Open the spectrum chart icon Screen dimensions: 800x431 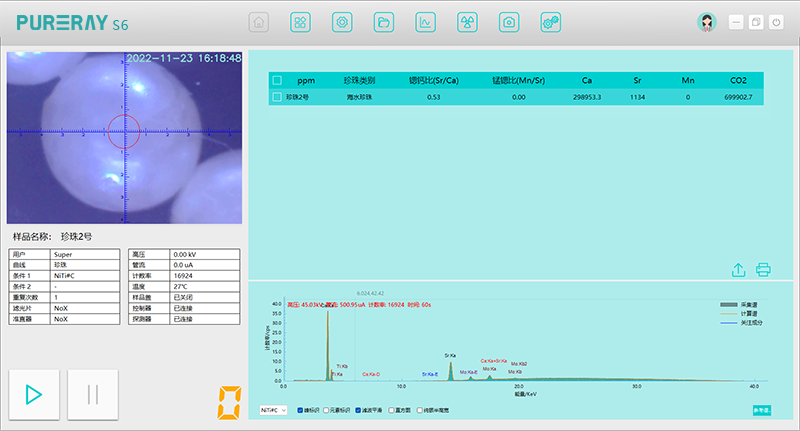click(425, 22)
